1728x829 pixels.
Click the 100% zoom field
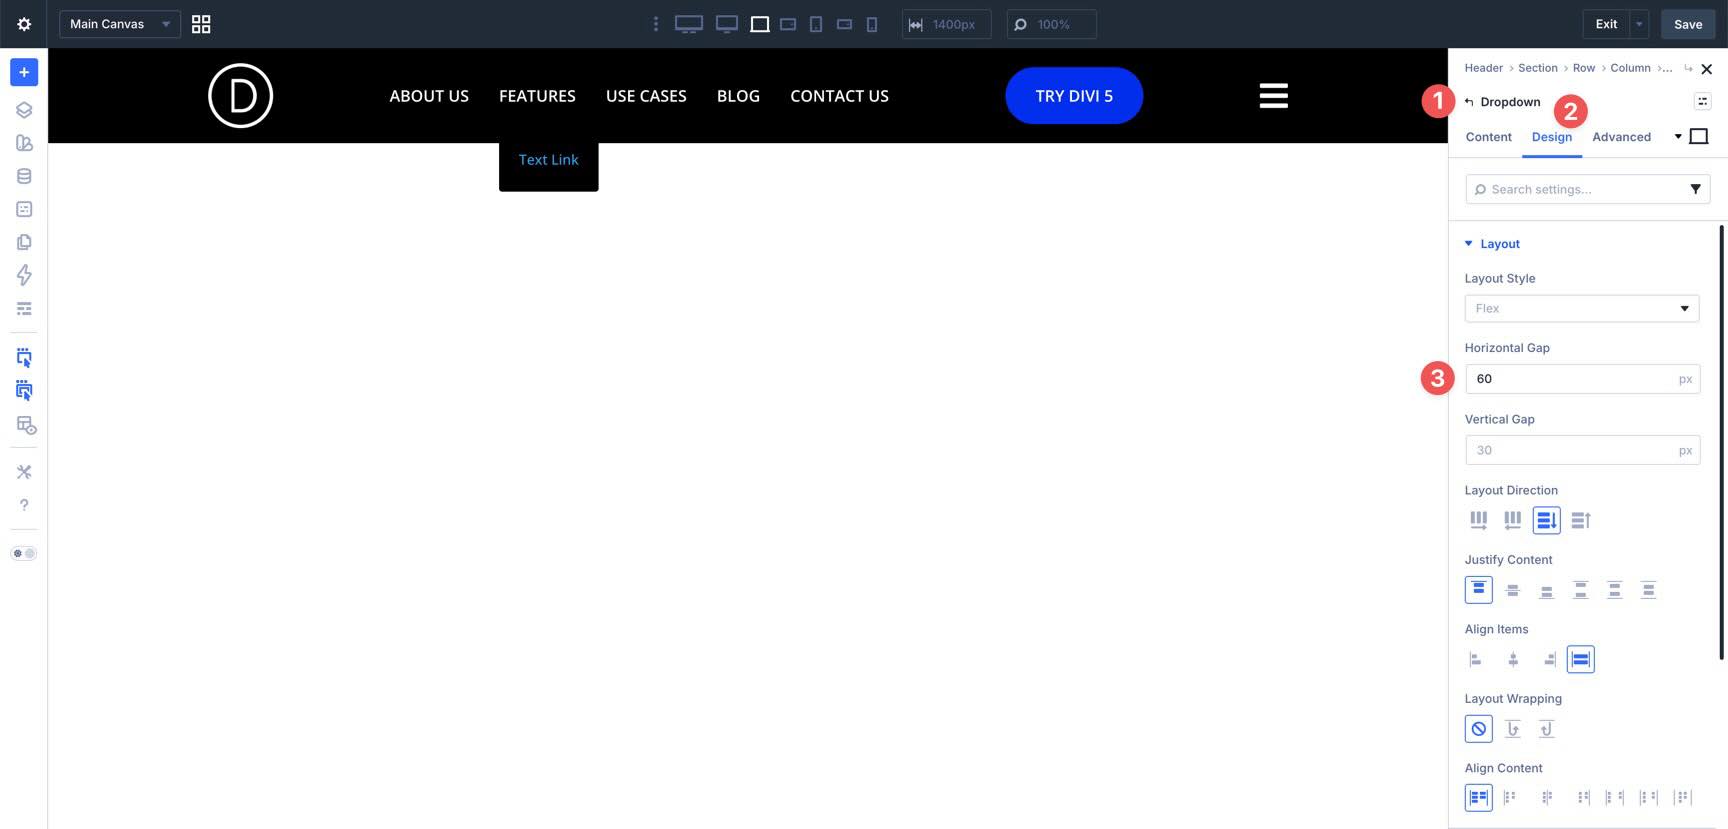(1052, 24)
